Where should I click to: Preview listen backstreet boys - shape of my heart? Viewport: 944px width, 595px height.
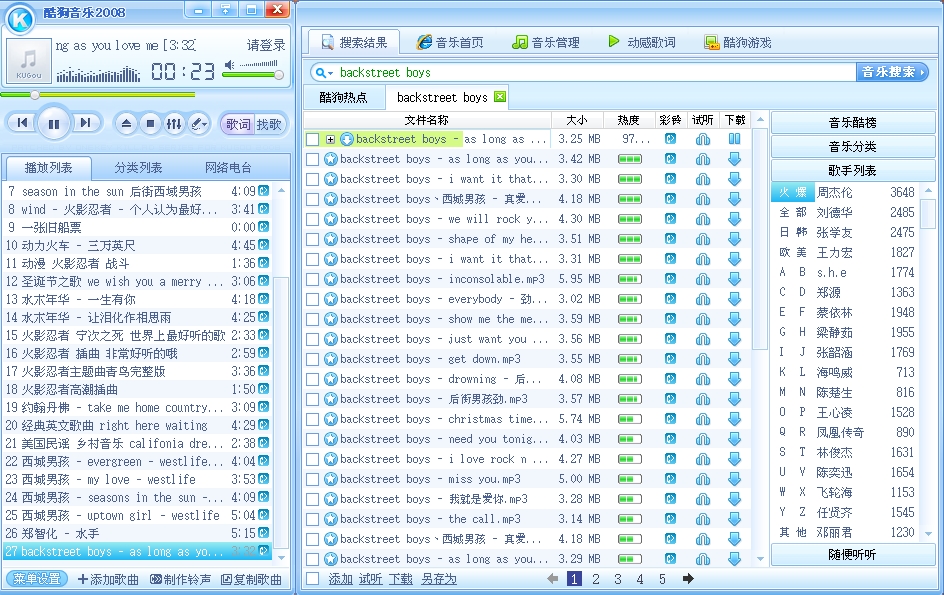[x=703, y=239]
